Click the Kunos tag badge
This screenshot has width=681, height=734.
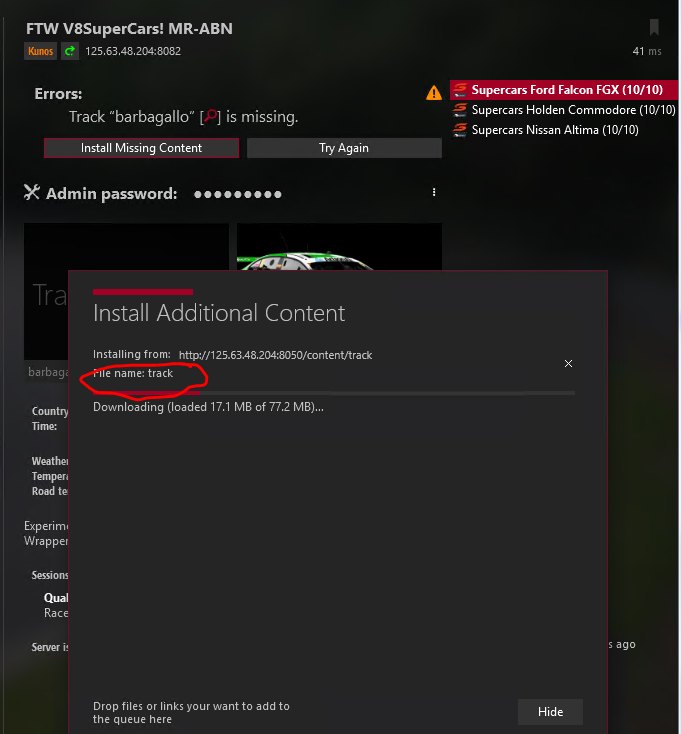pyautogui.click(x=40, y=51)
